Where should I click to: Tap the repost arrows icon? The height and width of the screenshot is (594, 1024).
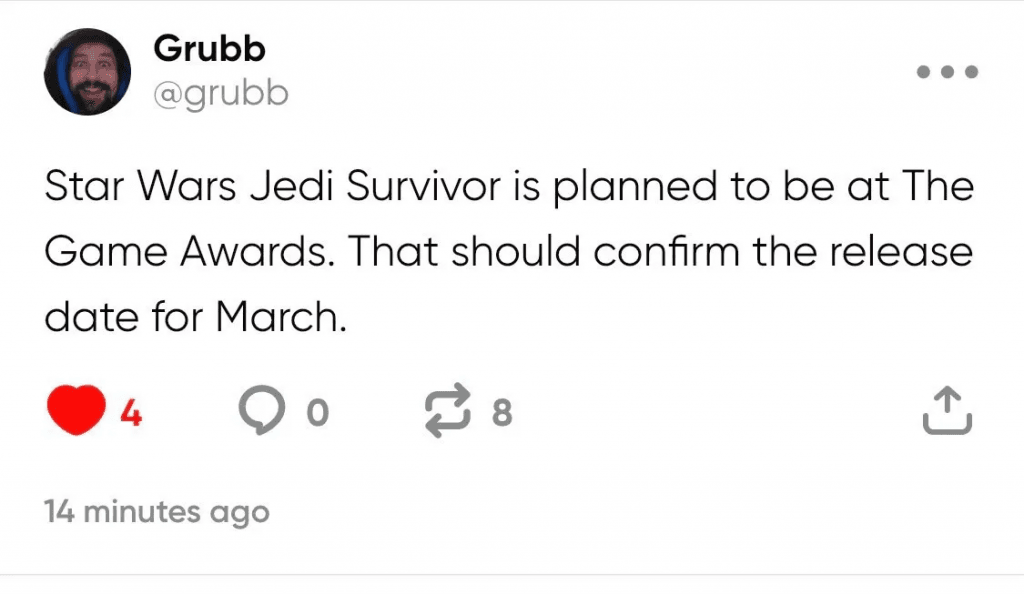[x=446, y=410]
